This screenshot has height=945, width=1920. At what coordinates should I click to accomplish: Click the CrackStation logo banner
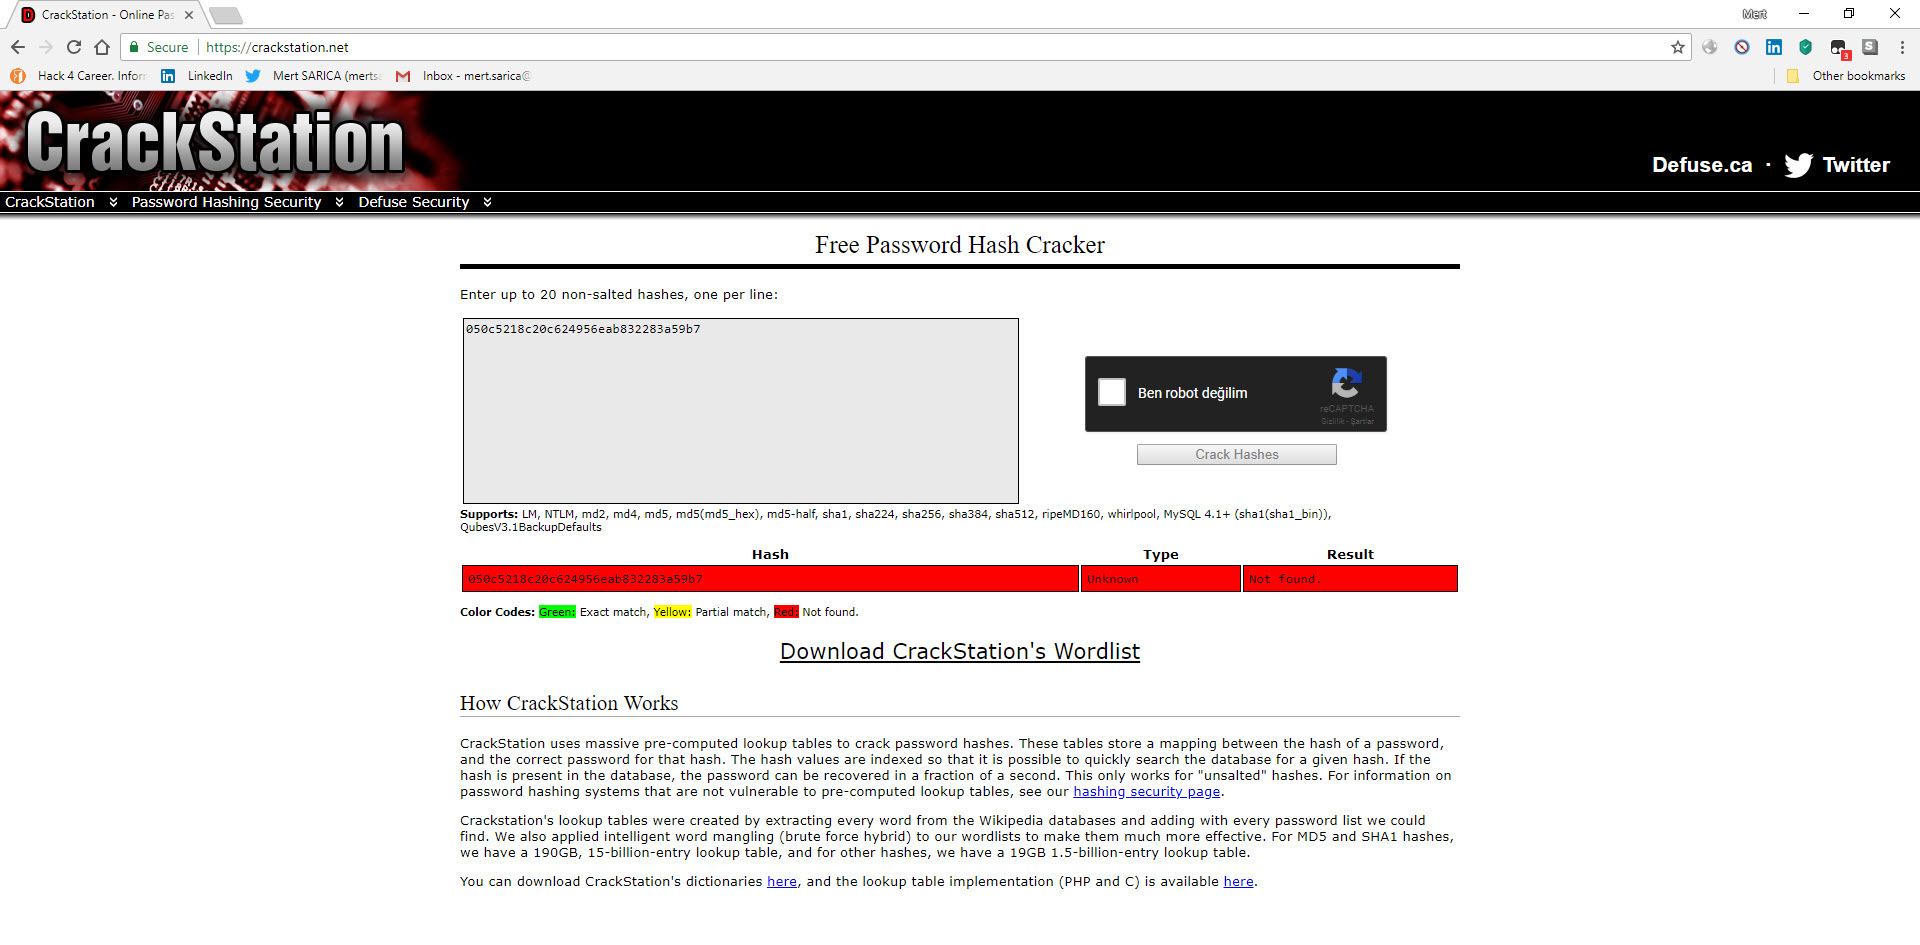point(214,141)
